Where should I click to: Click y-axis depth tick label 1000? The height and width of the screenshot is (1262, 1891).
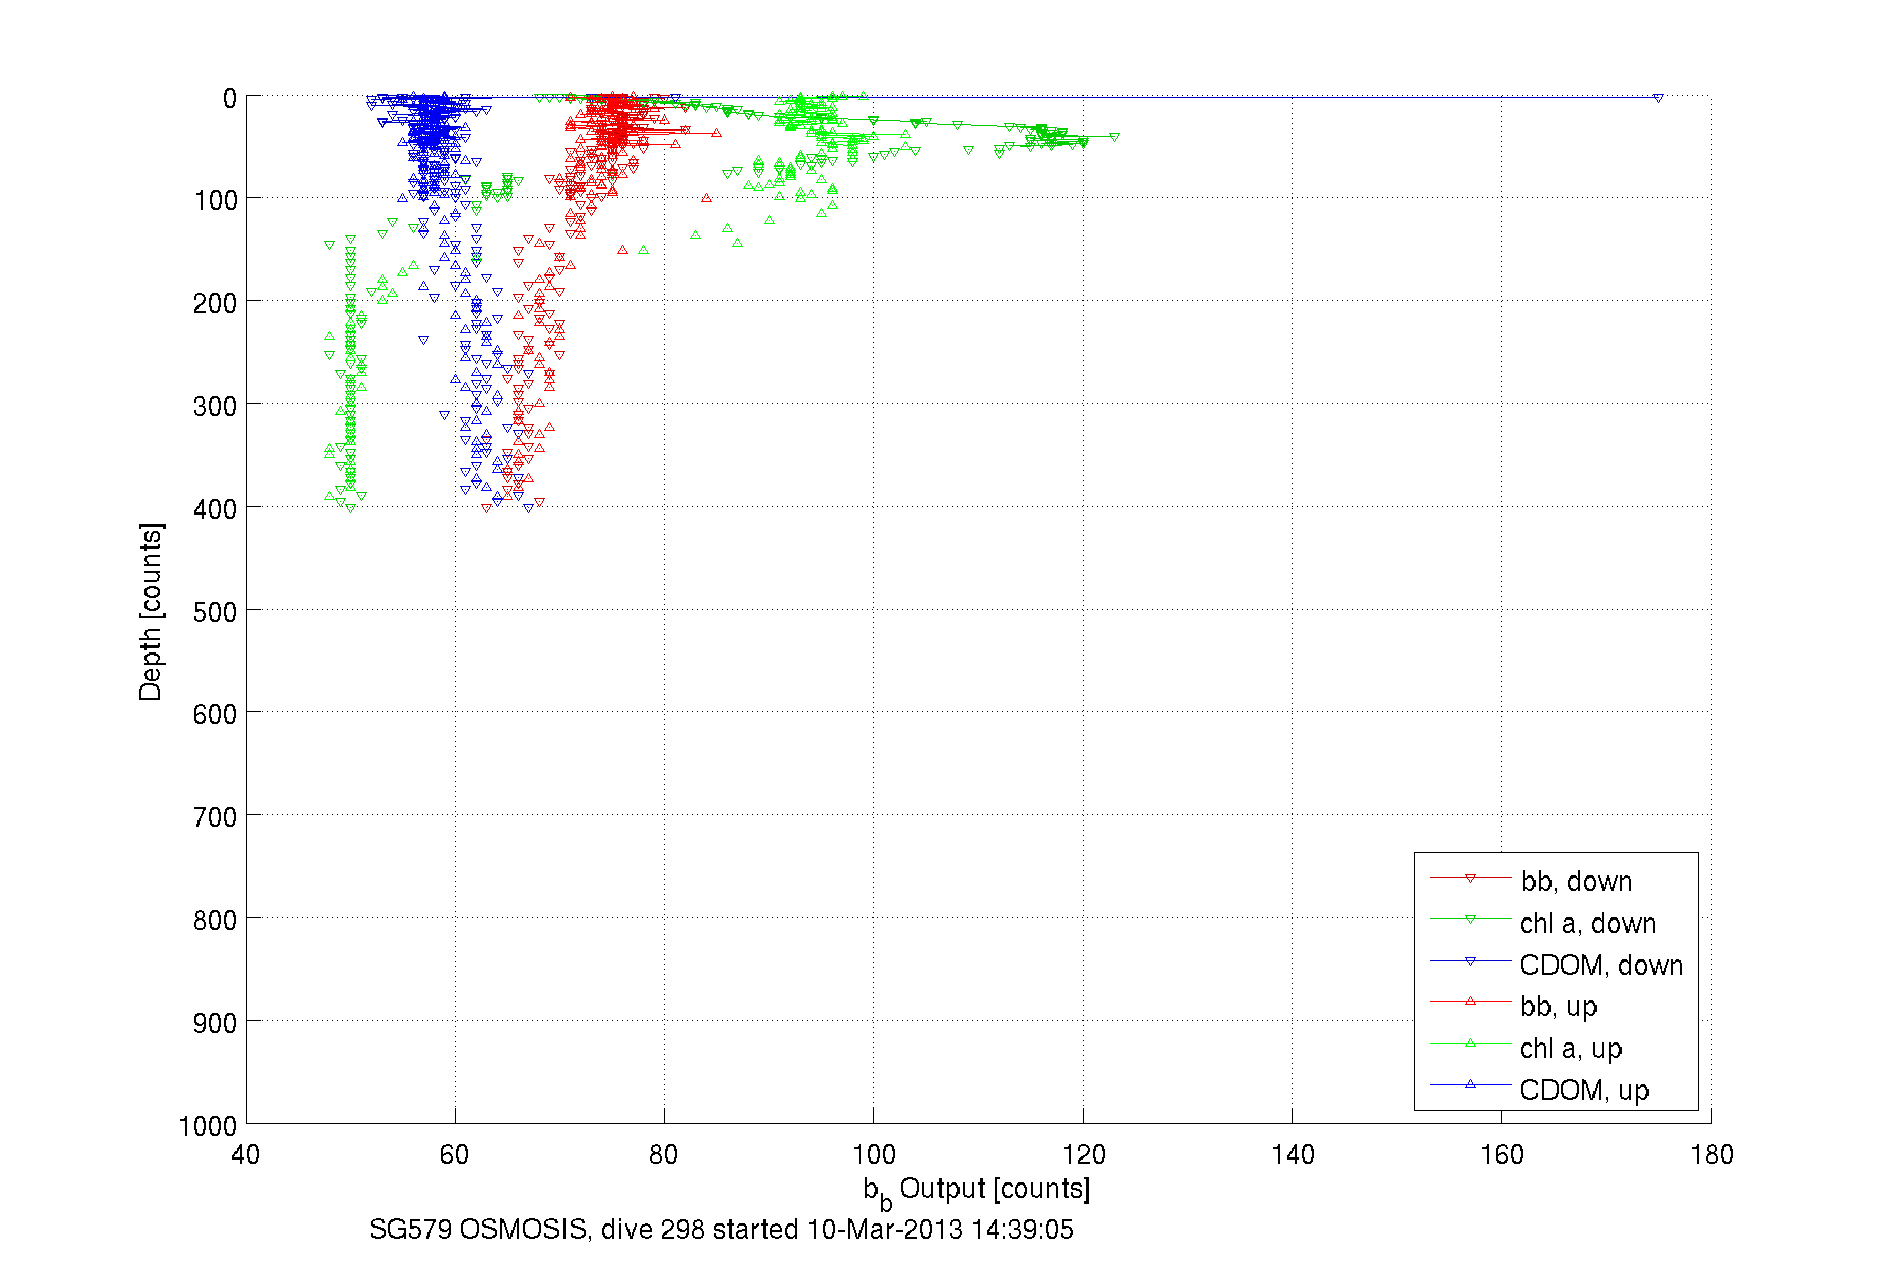tap(208, 1126)
